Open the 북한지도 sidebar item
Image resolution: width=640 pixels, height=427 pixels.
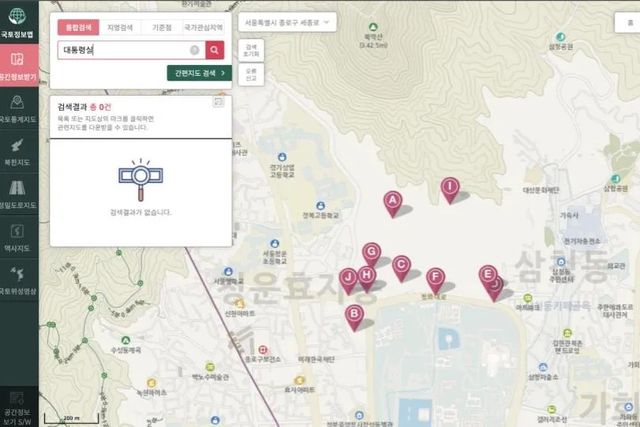pos(19,151)
